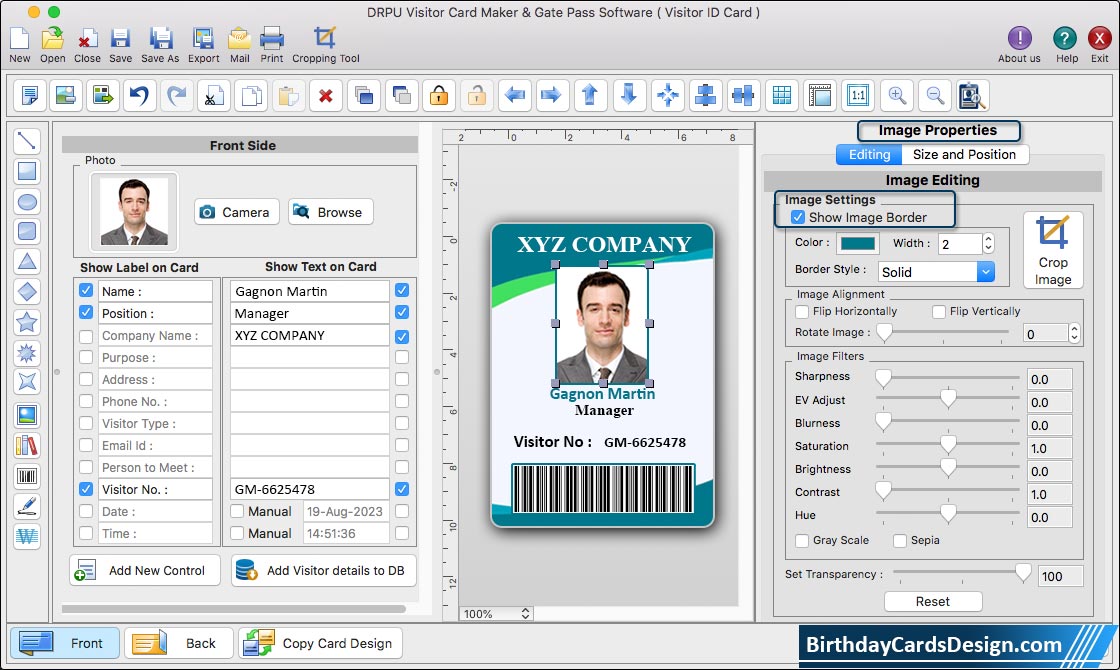
Task: Click the Undo arrow icon
Action: pyautogui.click(x=140, y=95)
